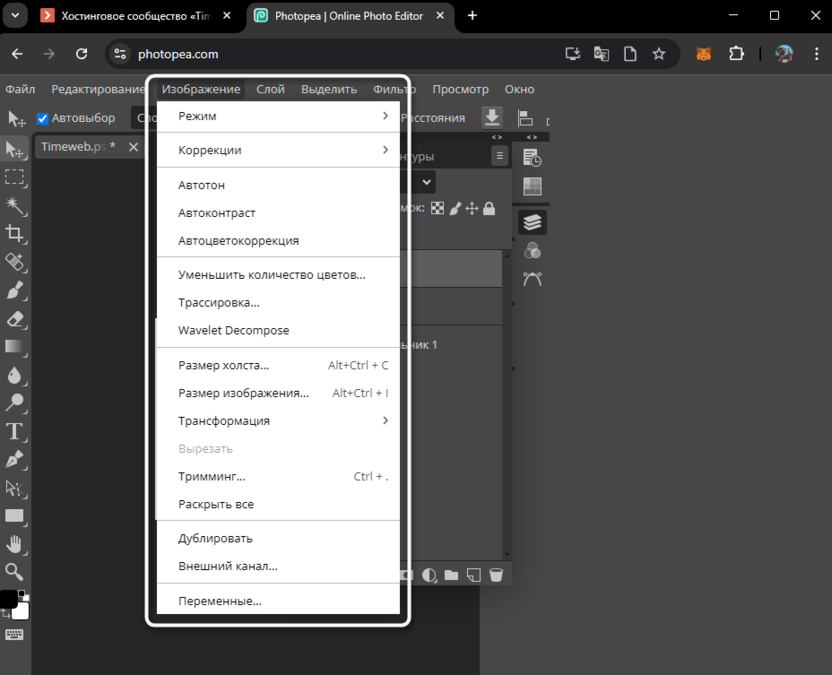Select the Type text tool
The image size is (832, 675).
point(15,432)
